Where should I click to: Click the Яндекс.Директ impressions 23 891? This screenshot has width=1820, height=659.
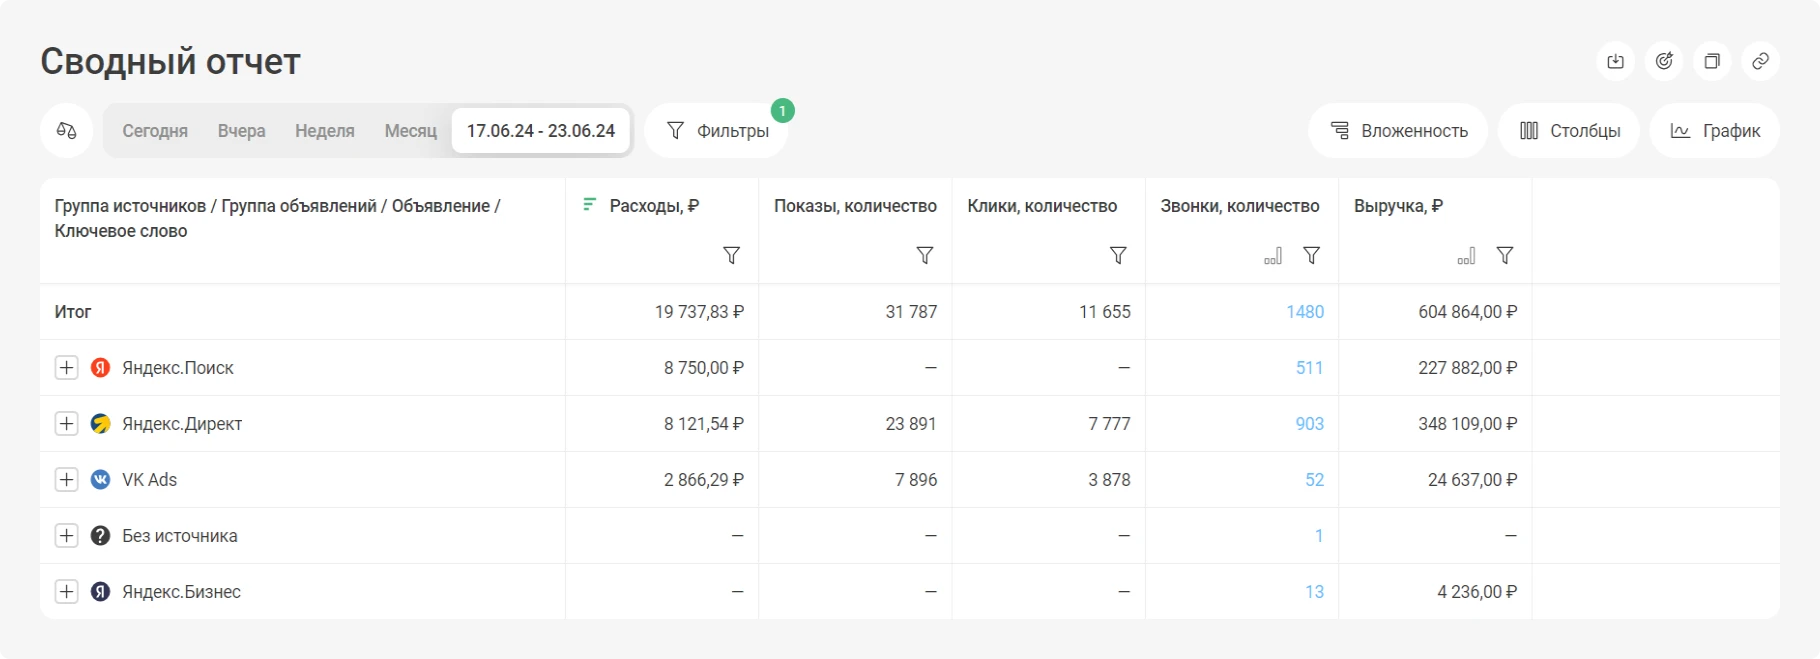(911, 424)
